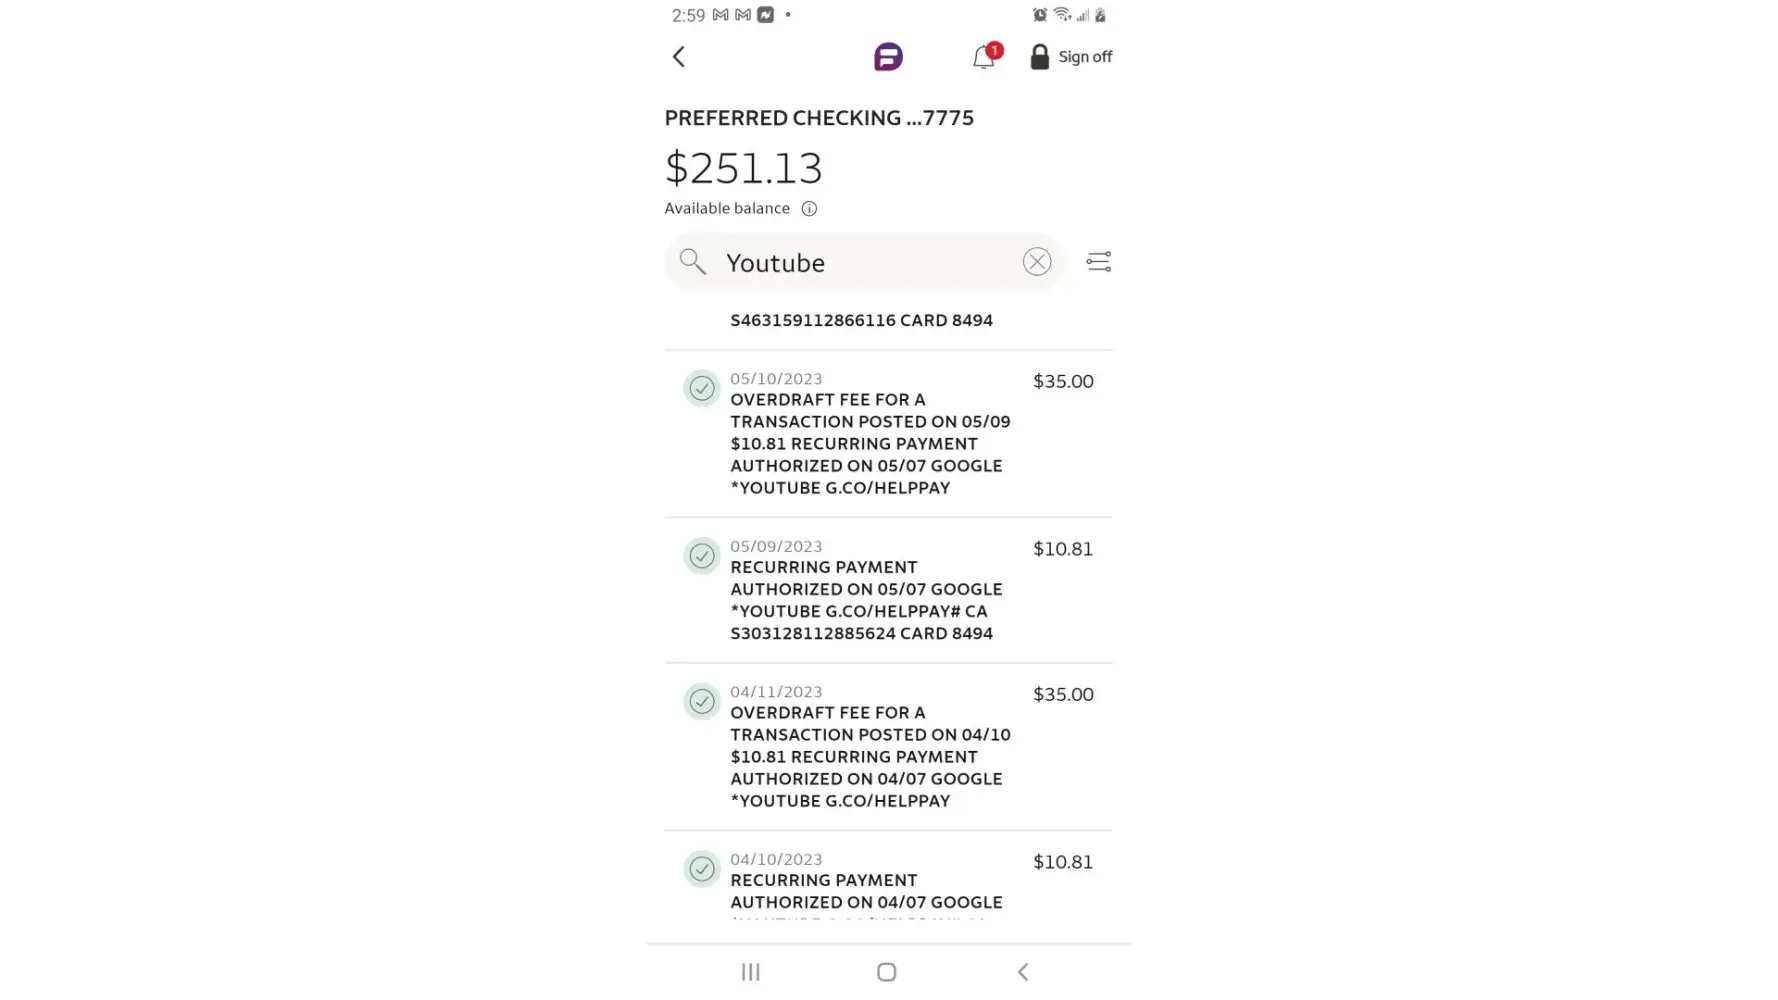Tap the search magnifier icon
Viewport: 1778px width, 1000px height.
pos(692,262)
